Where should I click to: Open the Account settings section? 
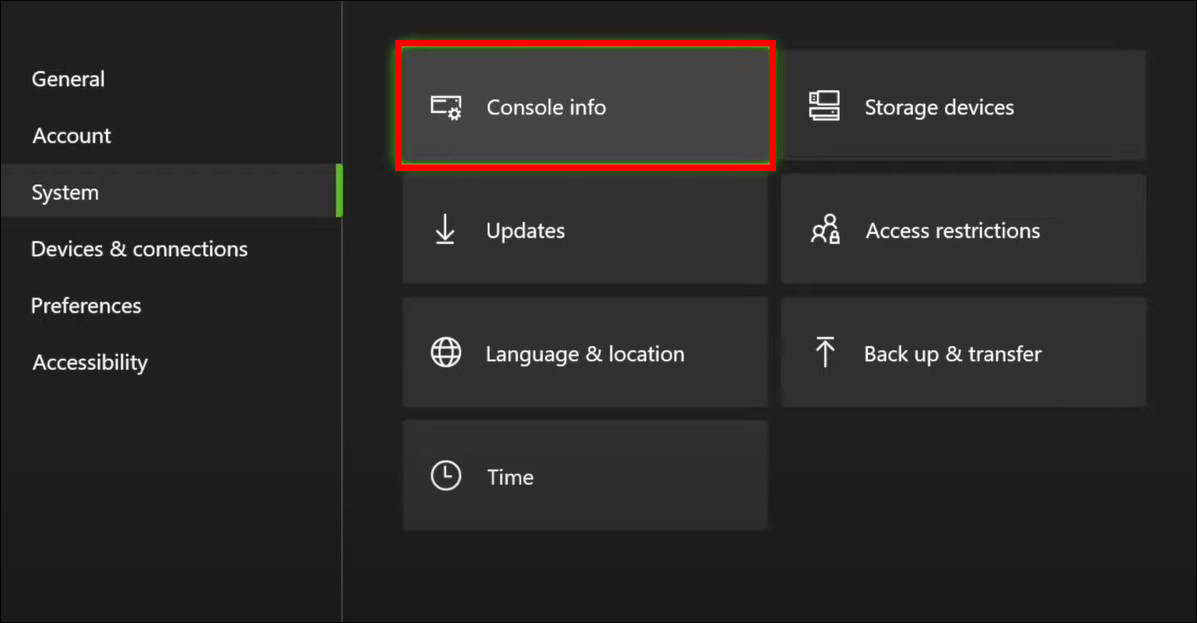pos(71,136)
